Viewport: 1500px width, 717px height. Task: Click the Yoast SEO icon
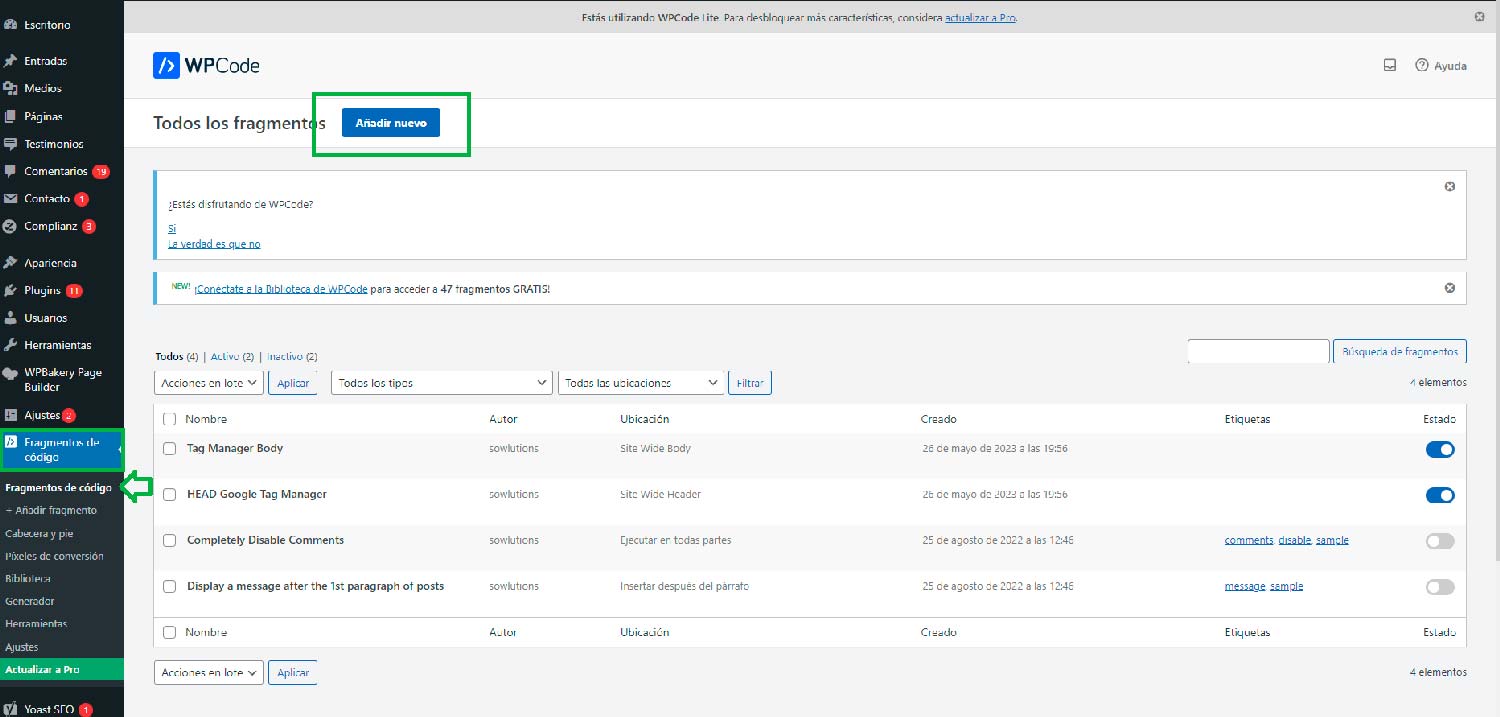10,709
